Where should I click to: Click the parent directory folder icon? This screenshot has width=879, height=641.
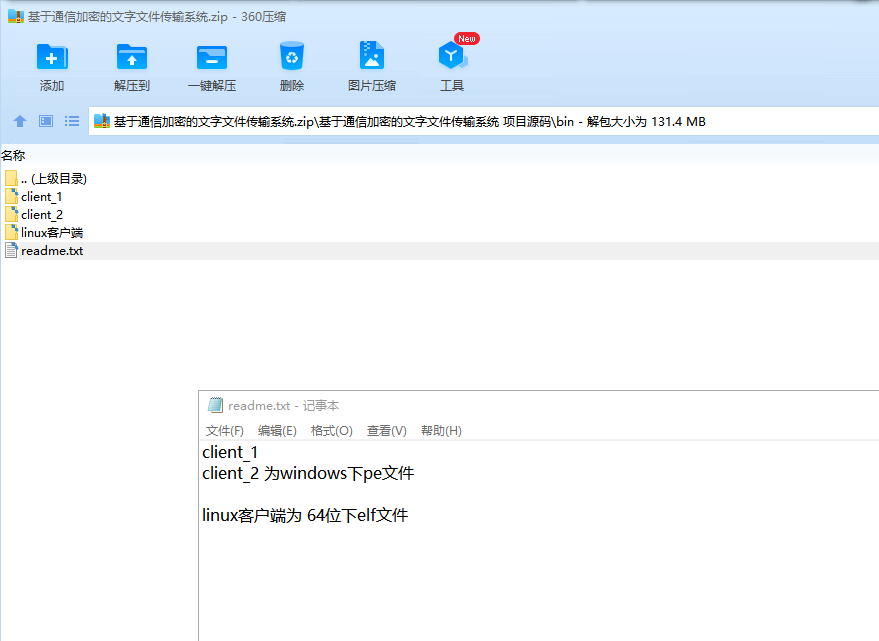pyautogui.click(x=11, y=178)
